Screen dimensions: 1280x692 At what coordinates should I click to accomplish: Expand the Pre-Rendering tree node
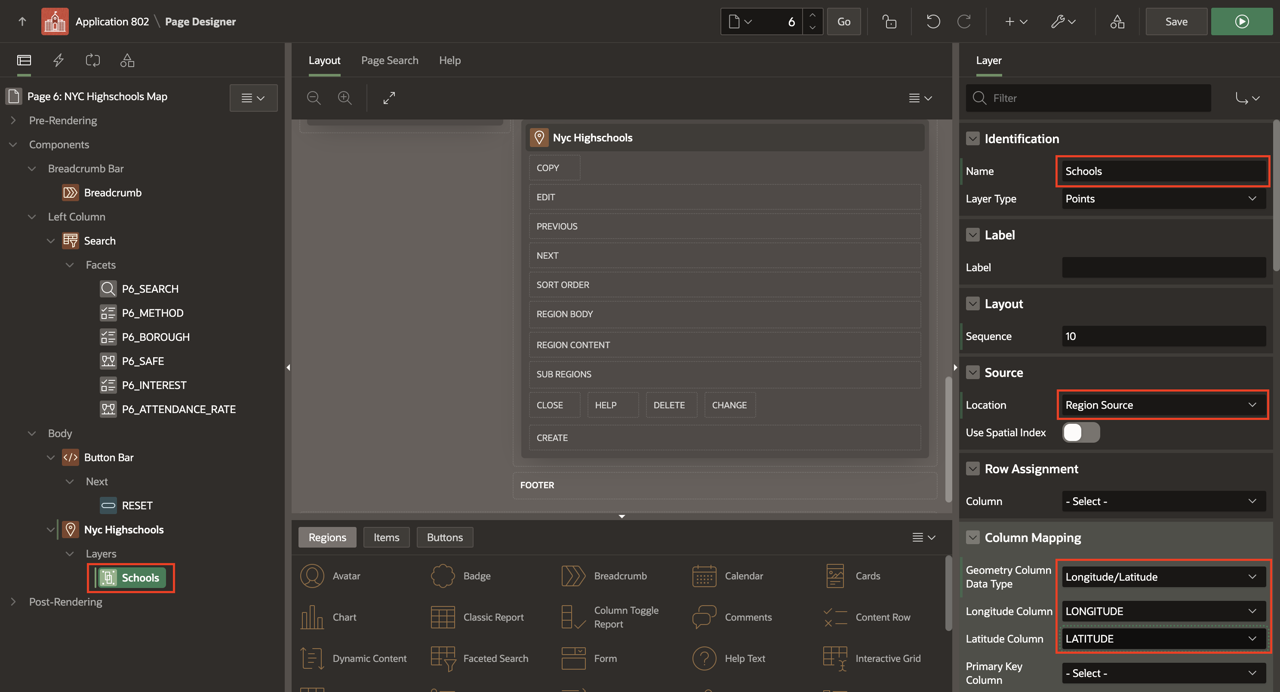(13, 121)
